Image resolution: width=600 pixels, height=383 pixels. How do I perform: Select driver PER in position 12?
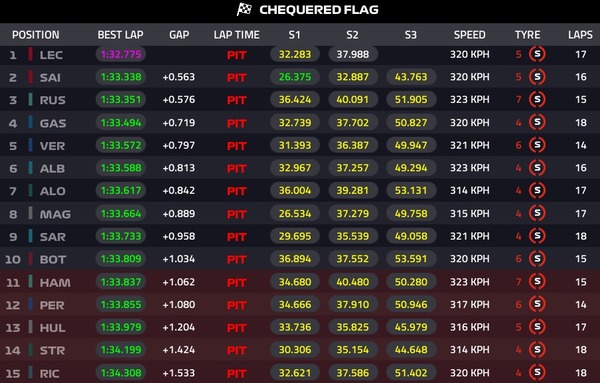(x=52, y=305)
